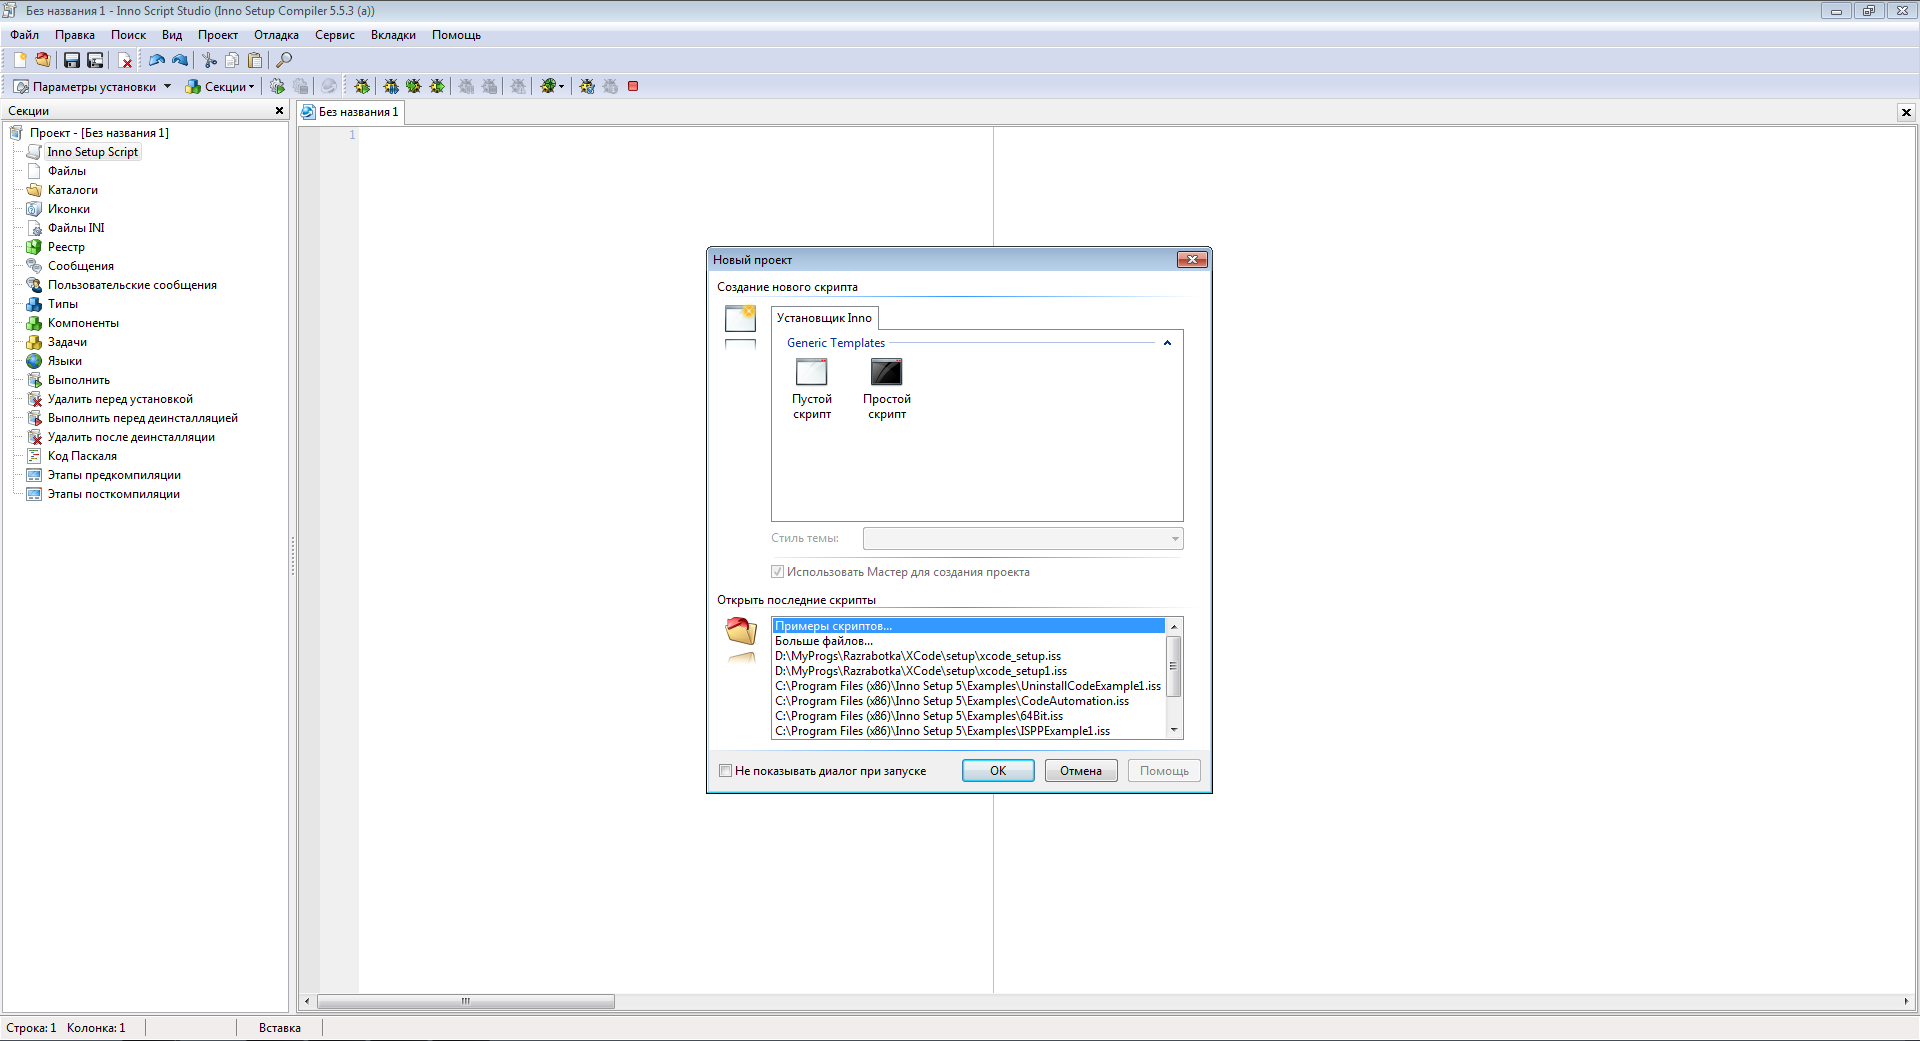This screenshot has height=1041, width=1920.
Task: Click the Отмена button
Action: pyautogui.click(x=1080, y=771)
